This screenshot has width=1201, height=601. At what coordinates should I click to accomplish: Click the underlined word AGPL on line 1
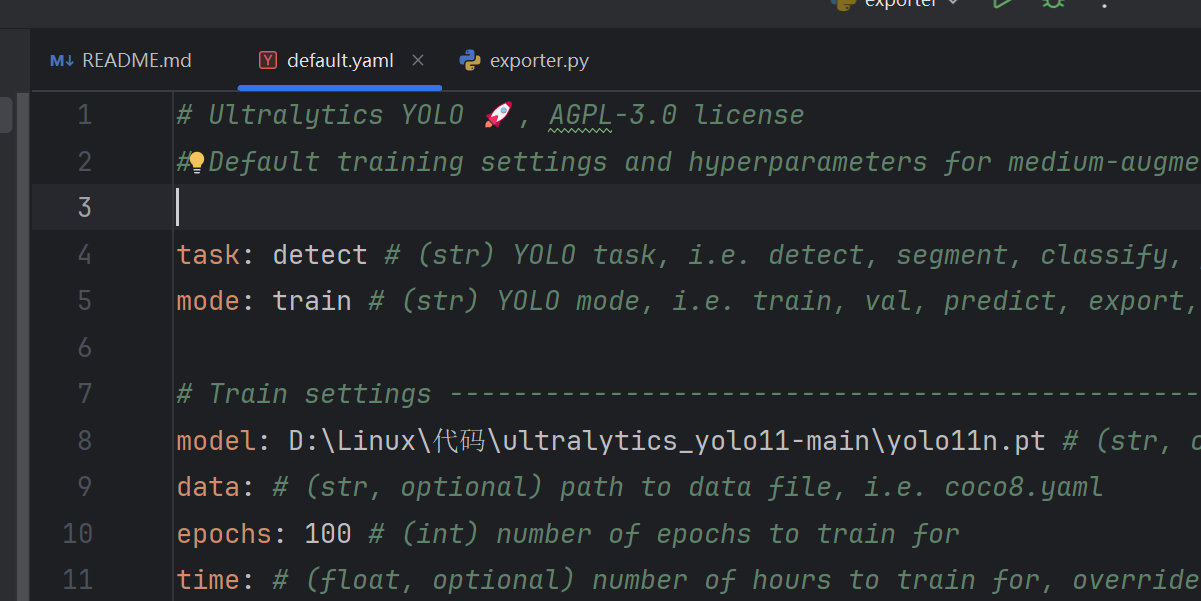pos(580,115)
